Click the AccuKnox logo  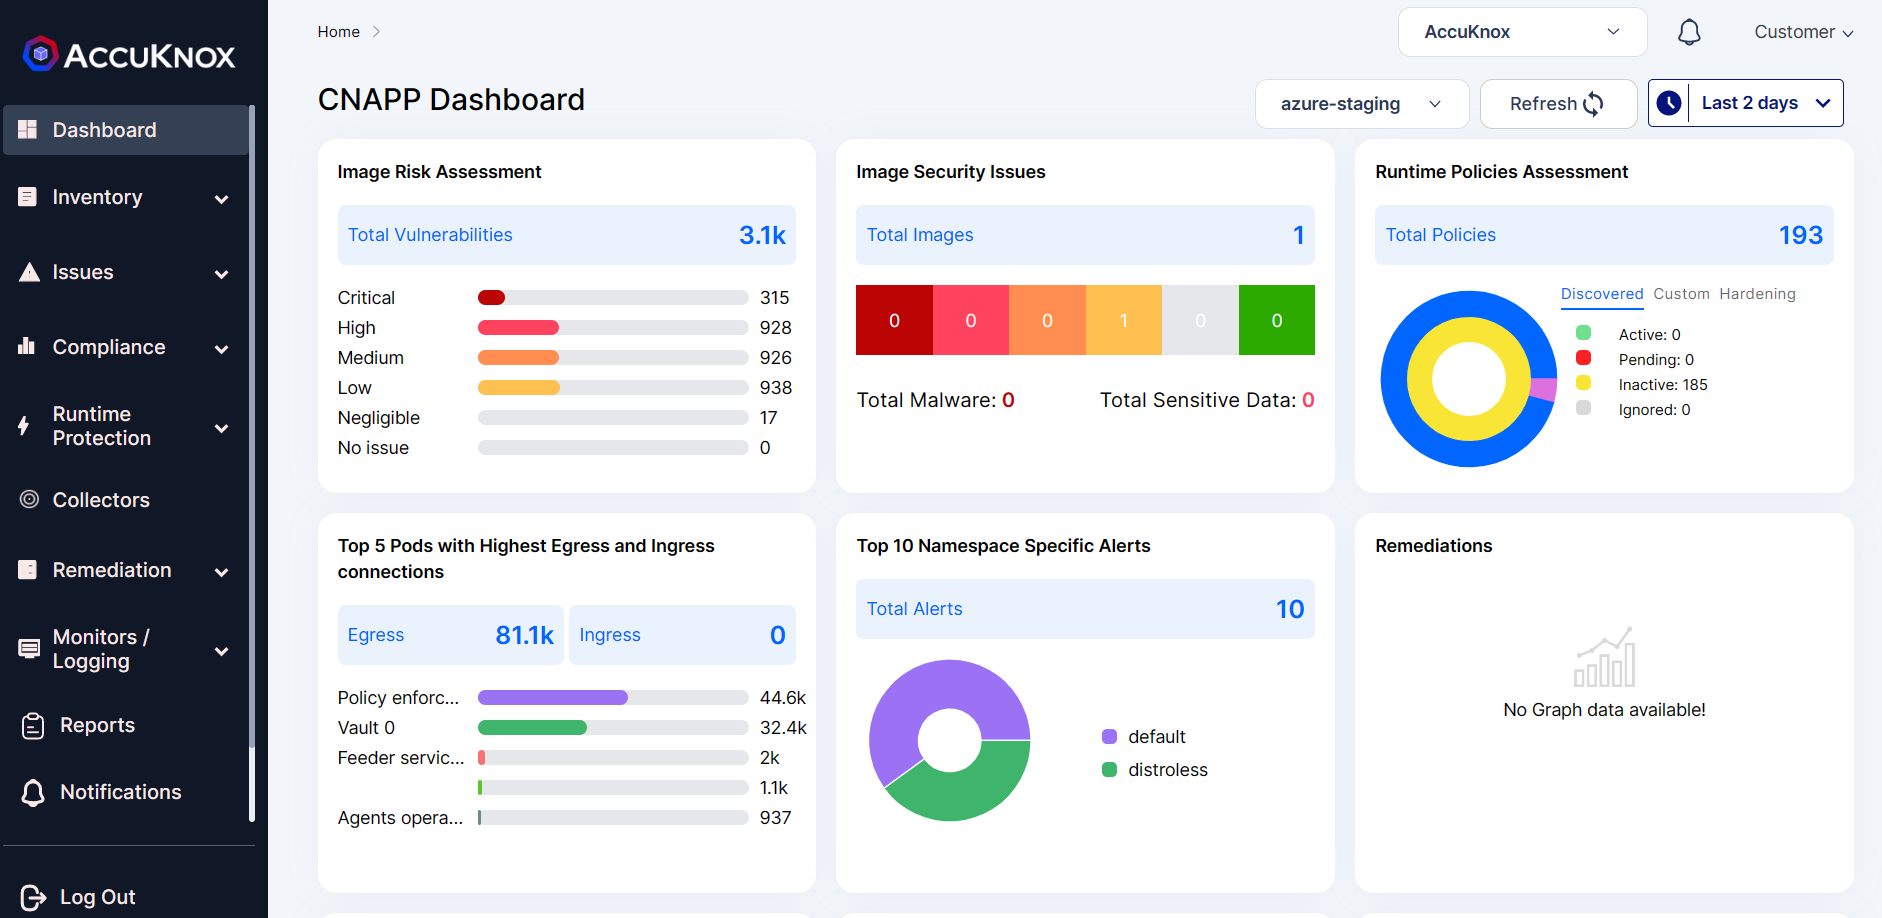click(x=129, y=54)
